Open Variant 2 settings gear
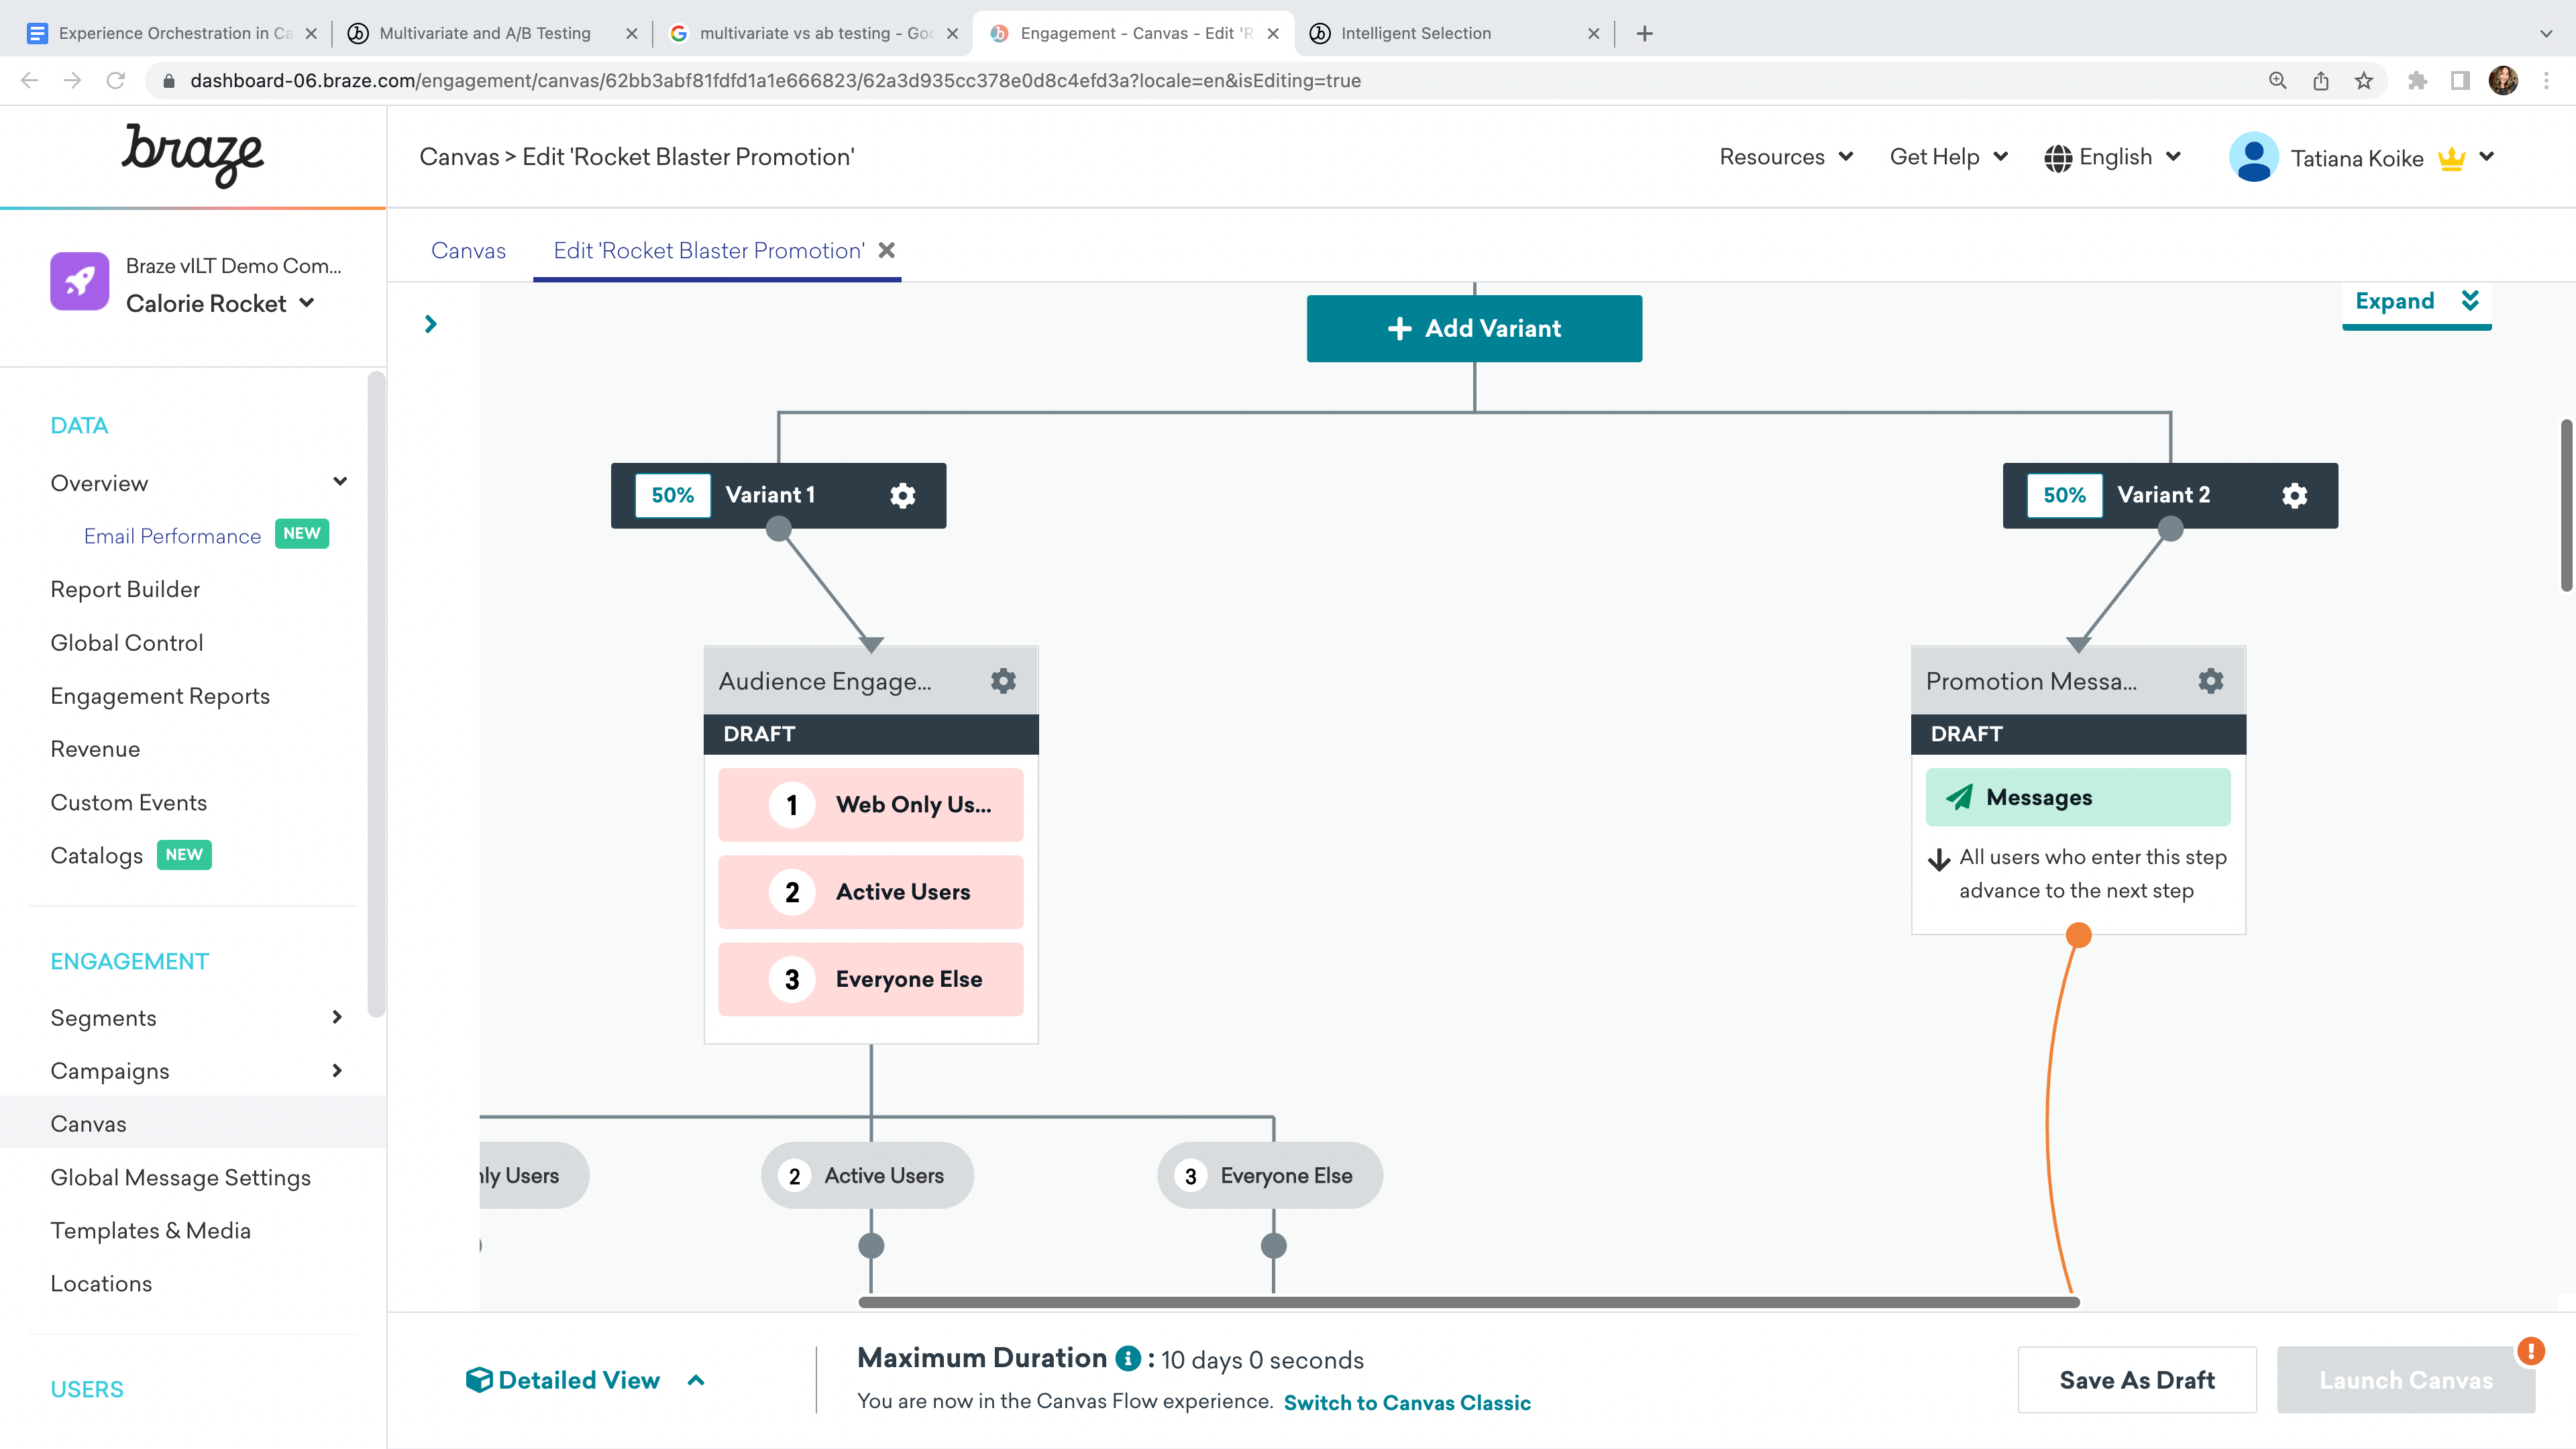 tap(2294, 495)
